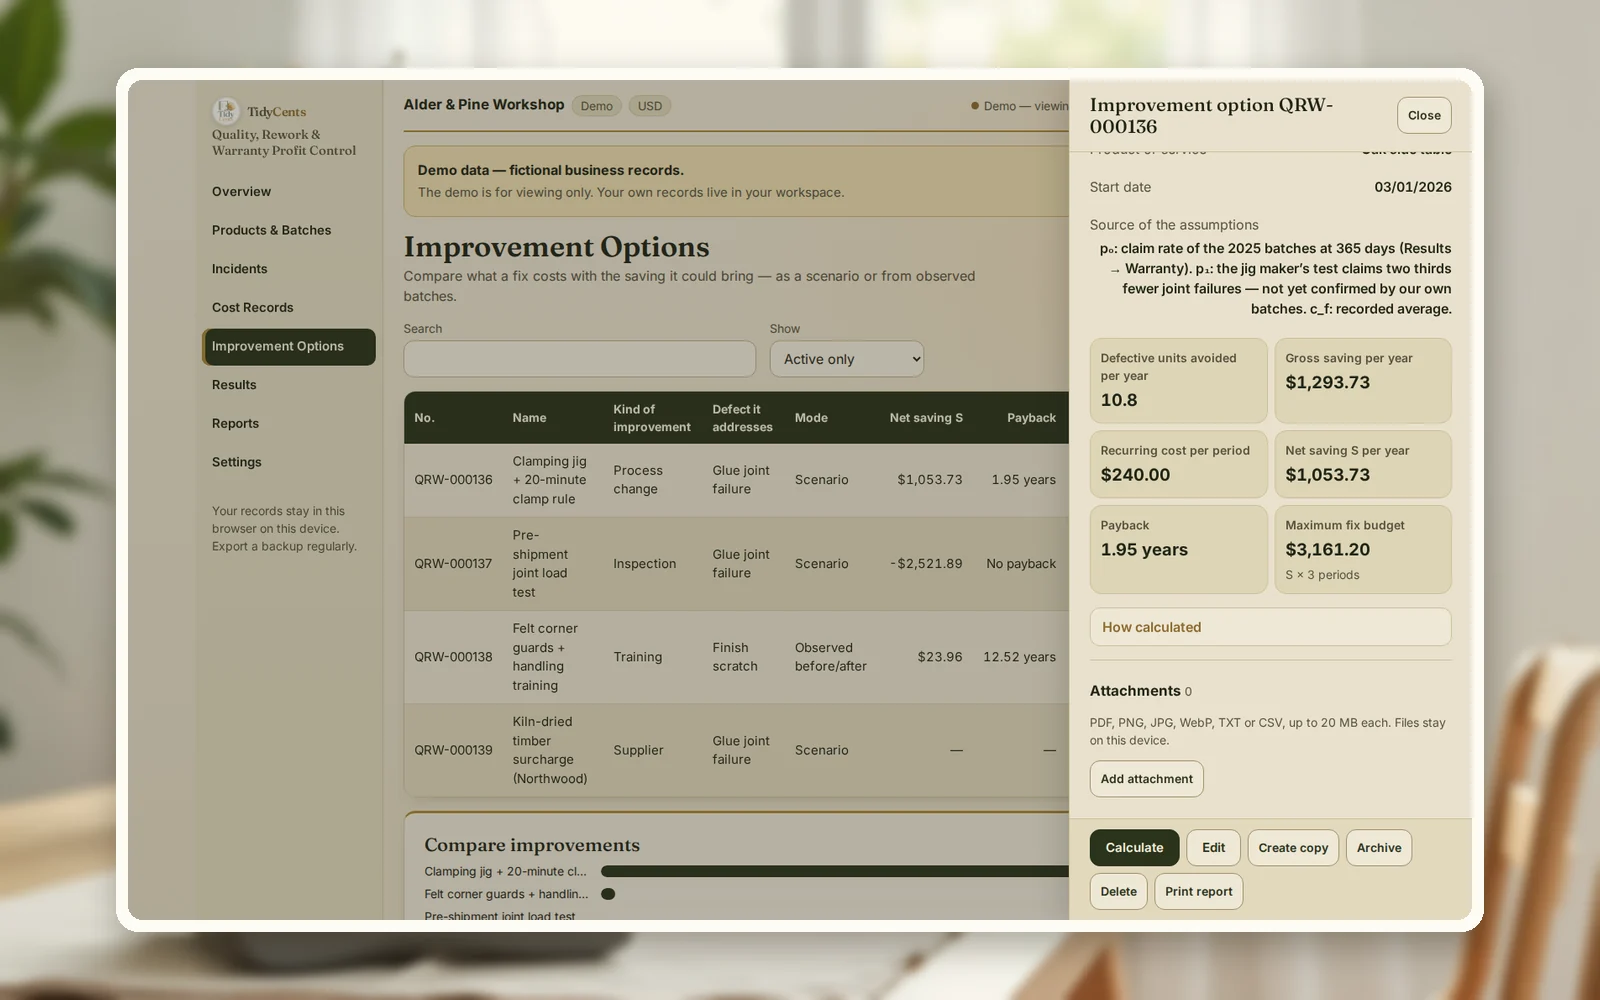Click the -$2,521.89 net saving cell

[926, 564]
